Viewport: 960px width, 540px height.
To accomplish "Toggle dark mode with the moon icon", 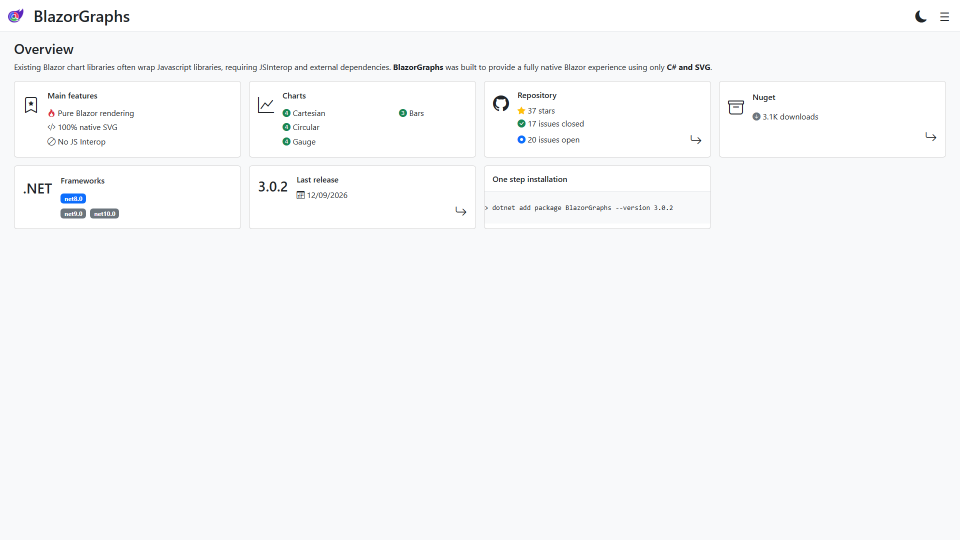I will (x=920, y=17).
